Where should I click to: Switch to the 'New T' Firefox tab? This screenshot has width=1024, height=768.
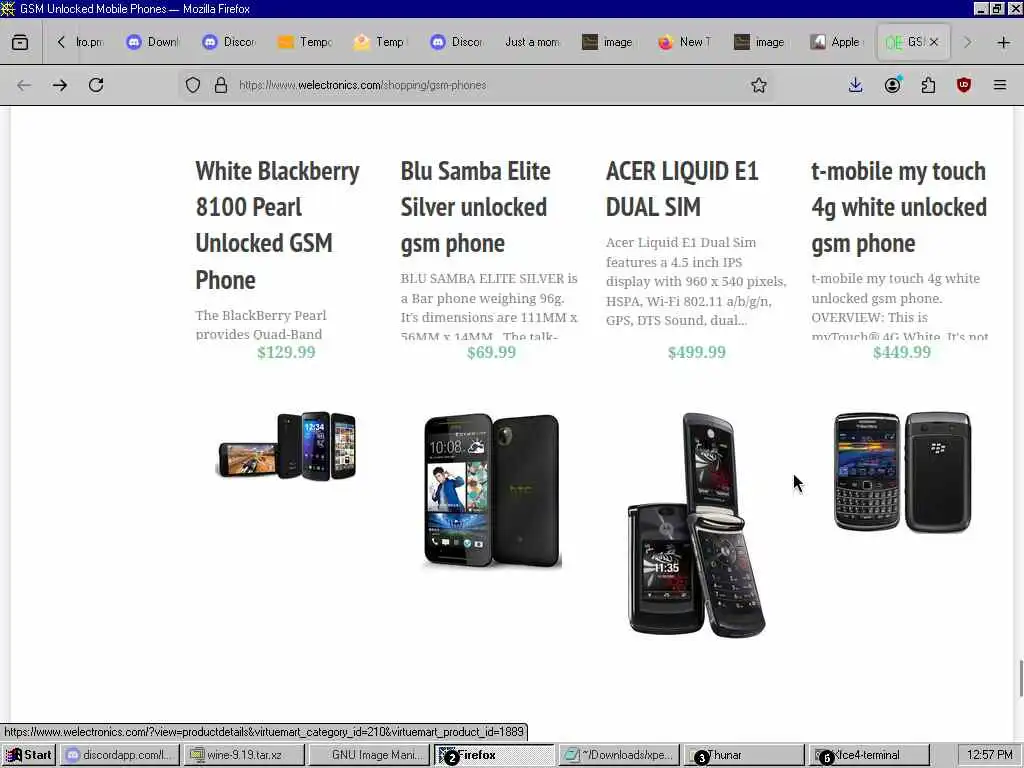[685, 42]
